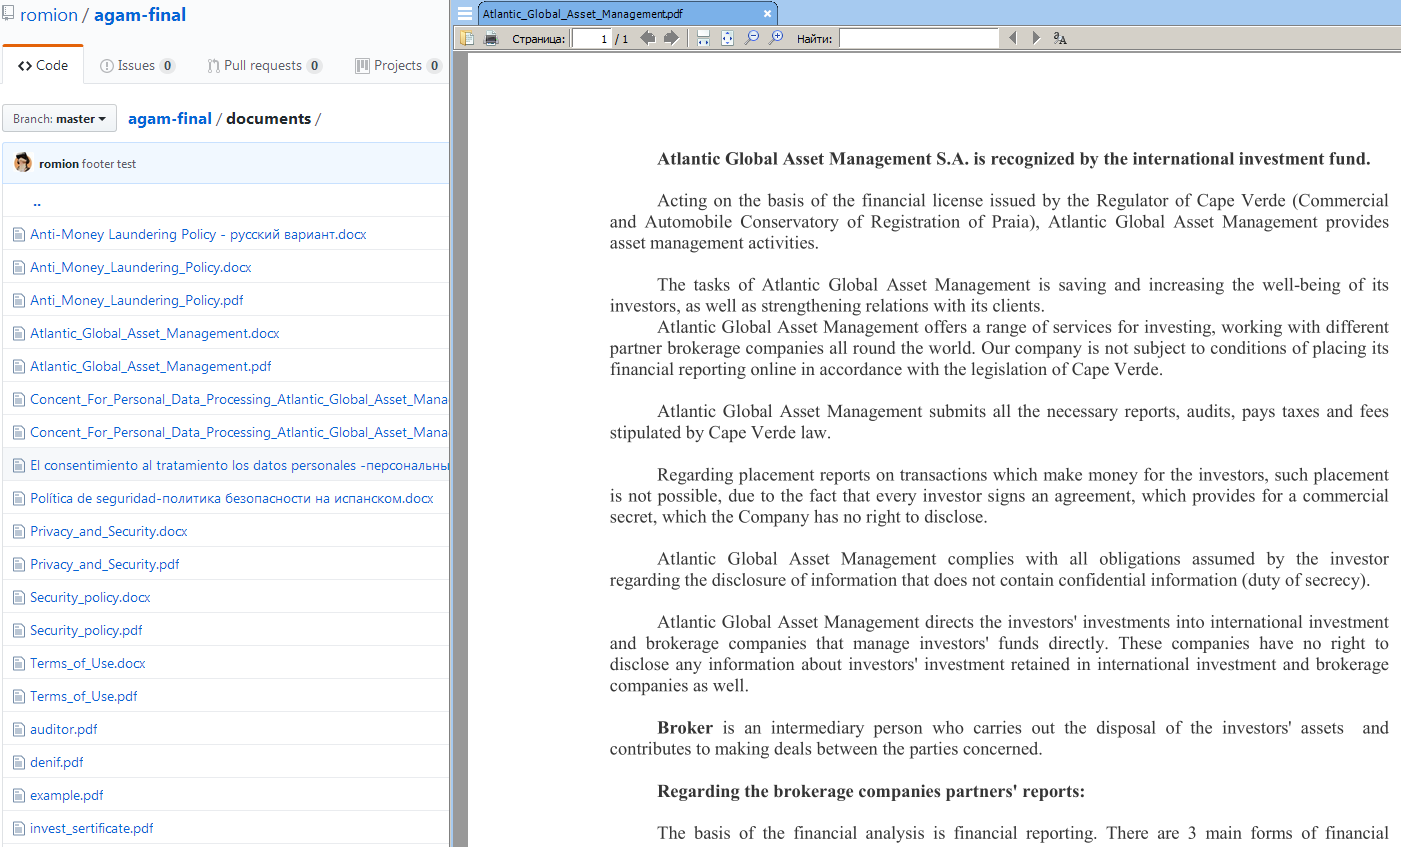This screenshot has height=847, width=1401.
Task: Zoom in with the plus magnifier
Action: (776, 38)
